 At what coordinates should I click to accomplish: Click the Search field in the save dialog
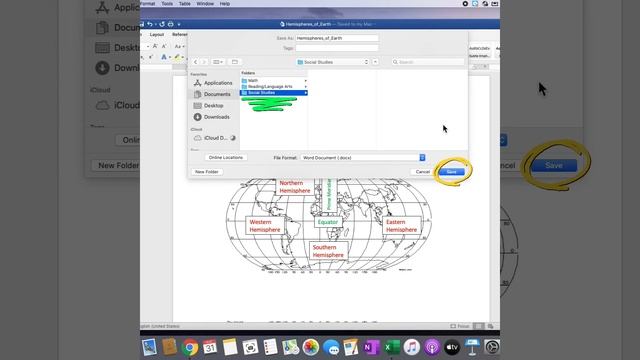click(x=428, y=62)
